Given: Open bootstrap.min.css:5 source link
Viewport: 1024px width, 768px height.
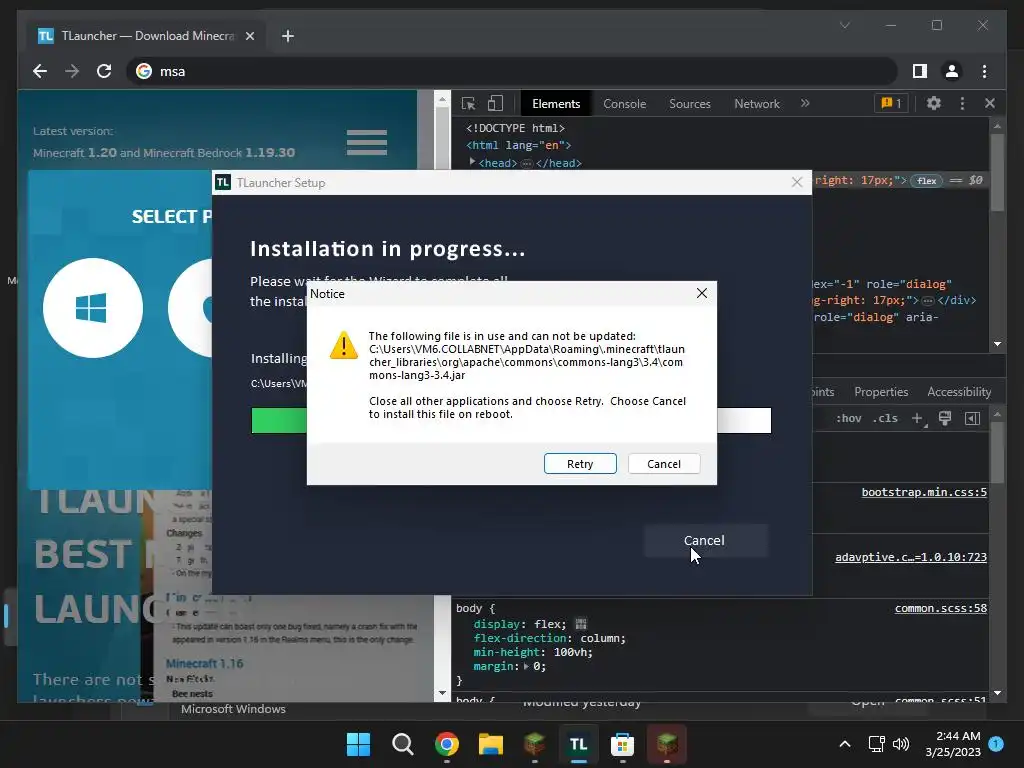Looking at the screenshot, I should point(924,492).
